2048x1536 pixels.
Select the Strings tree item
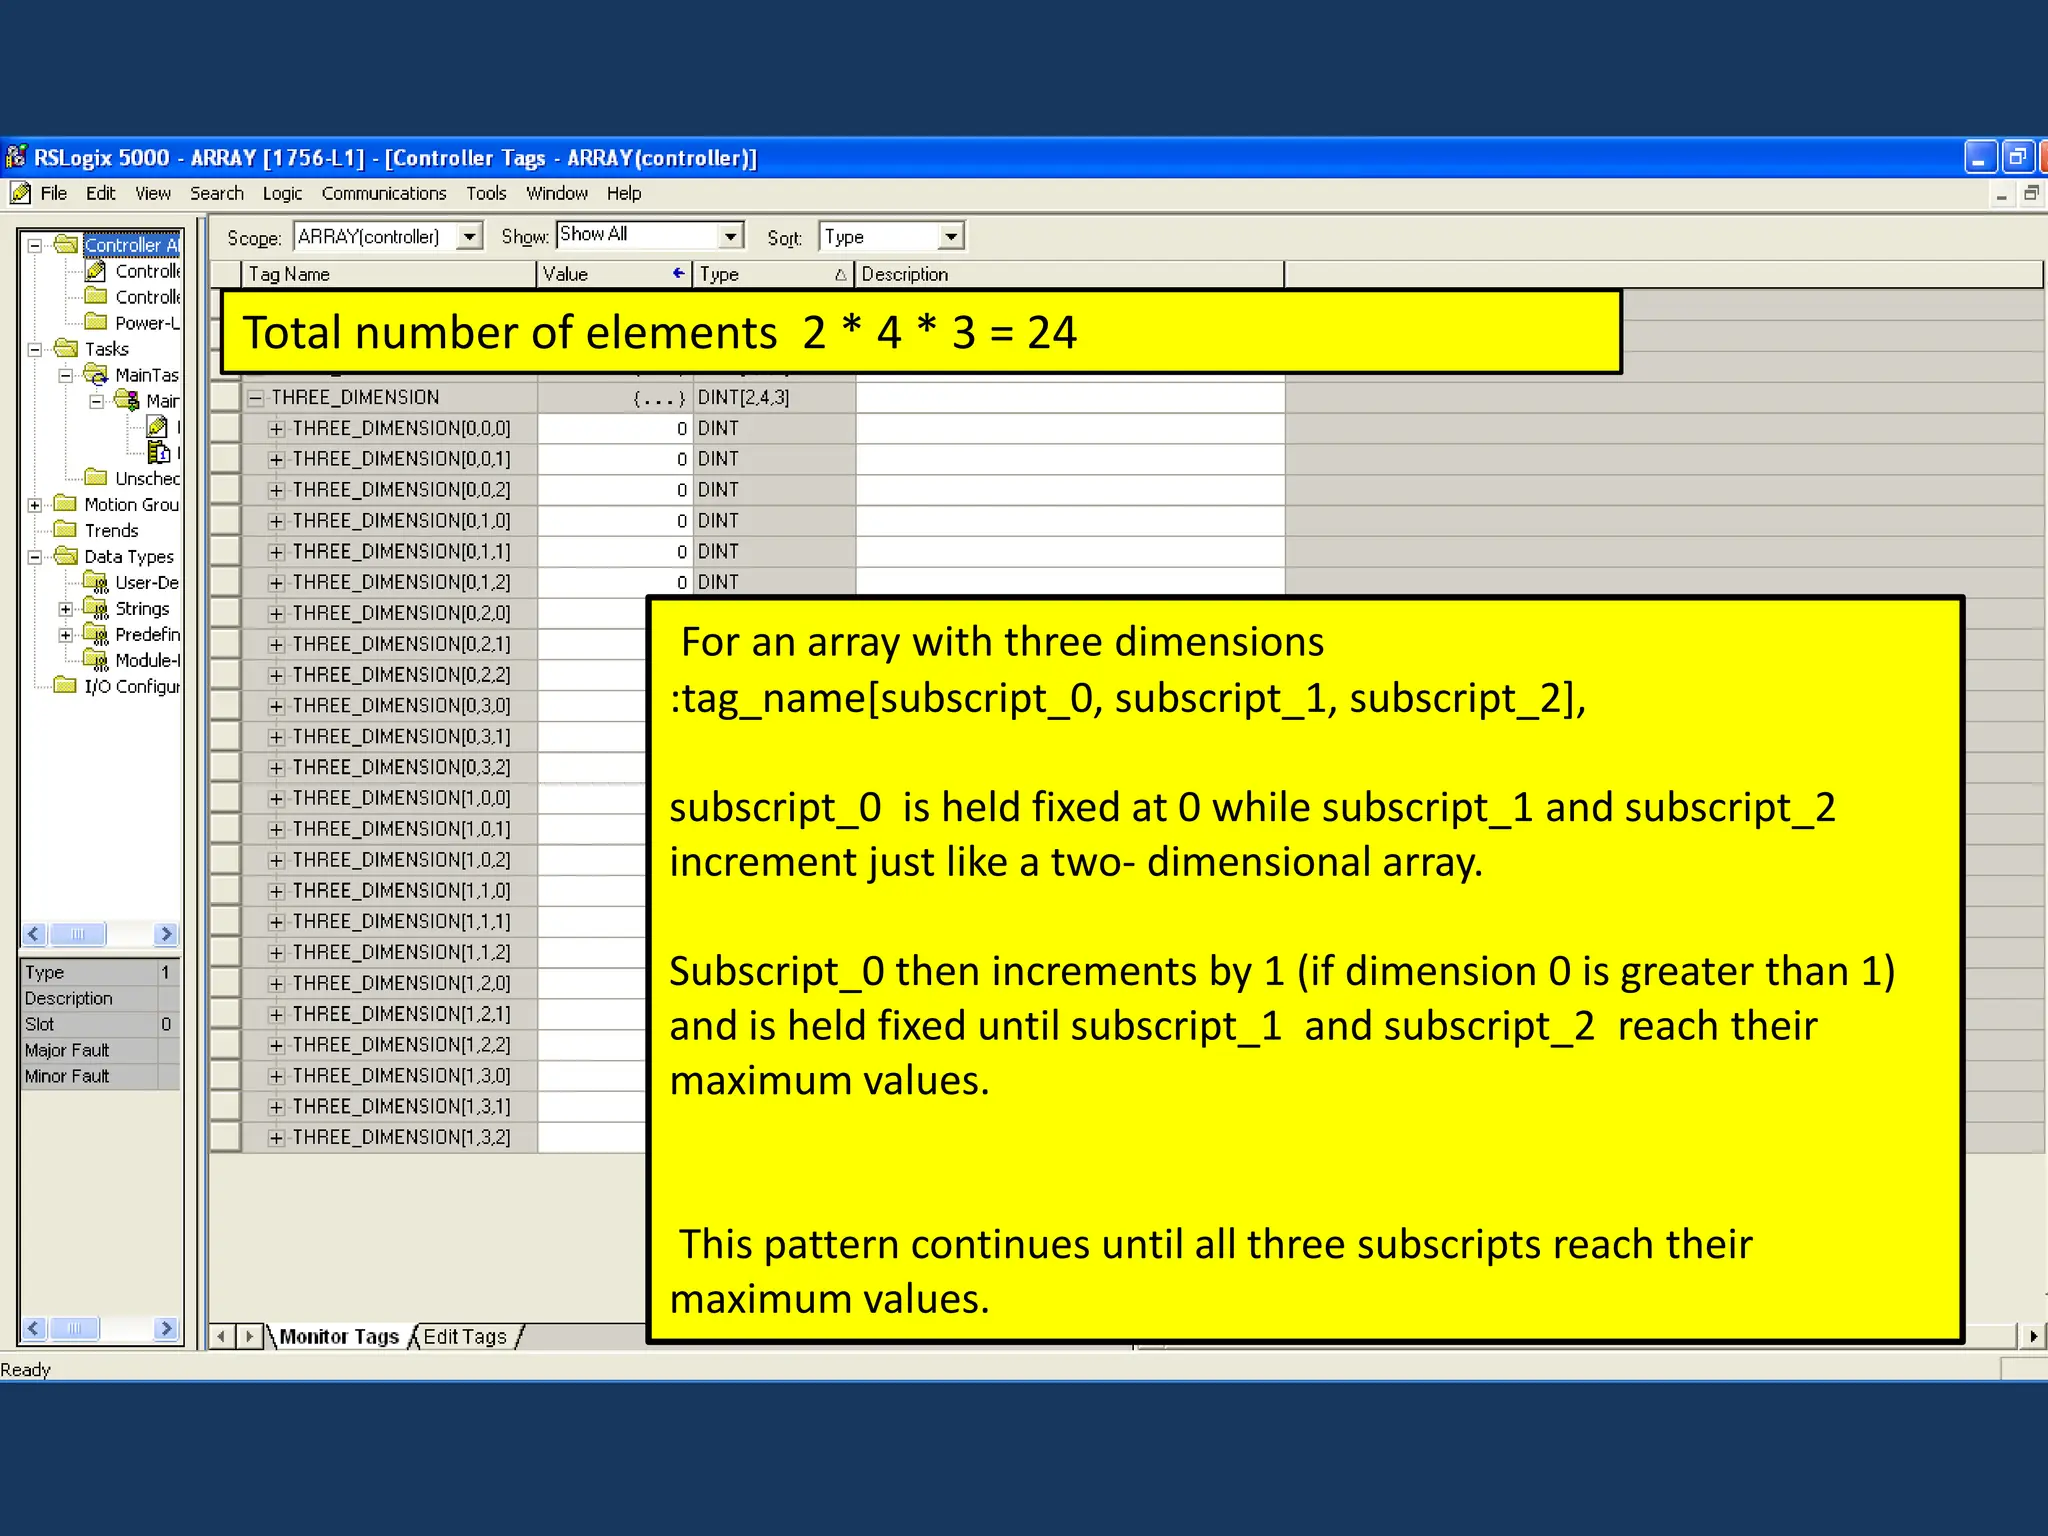pos(142,609)
